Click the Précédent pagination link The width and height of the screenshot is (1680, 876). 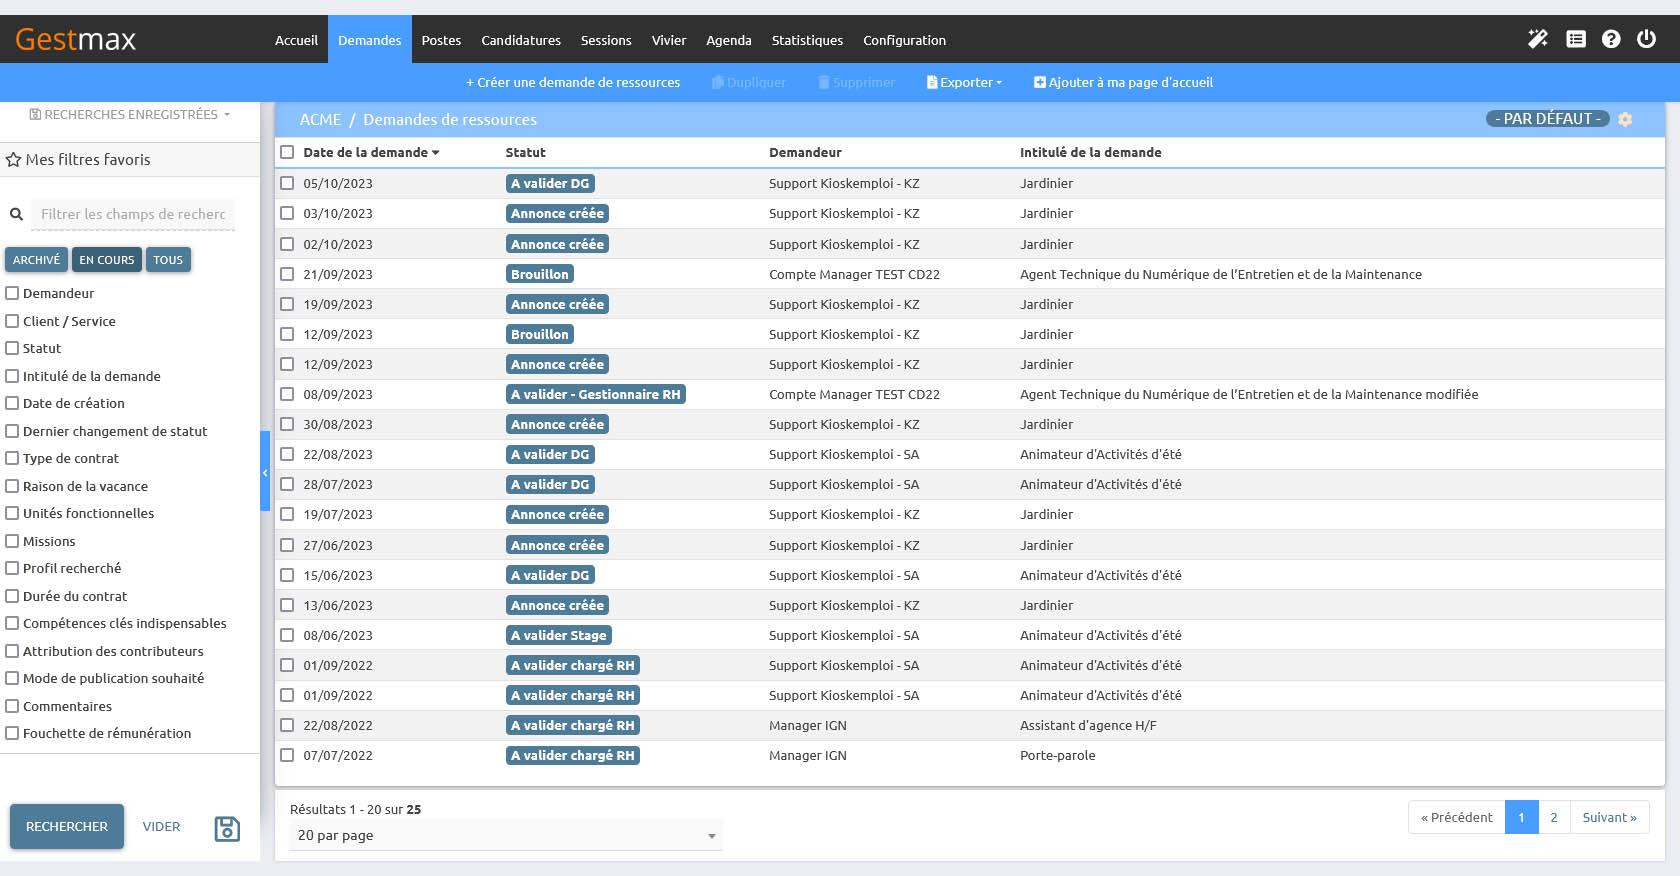coord(1457,817)
